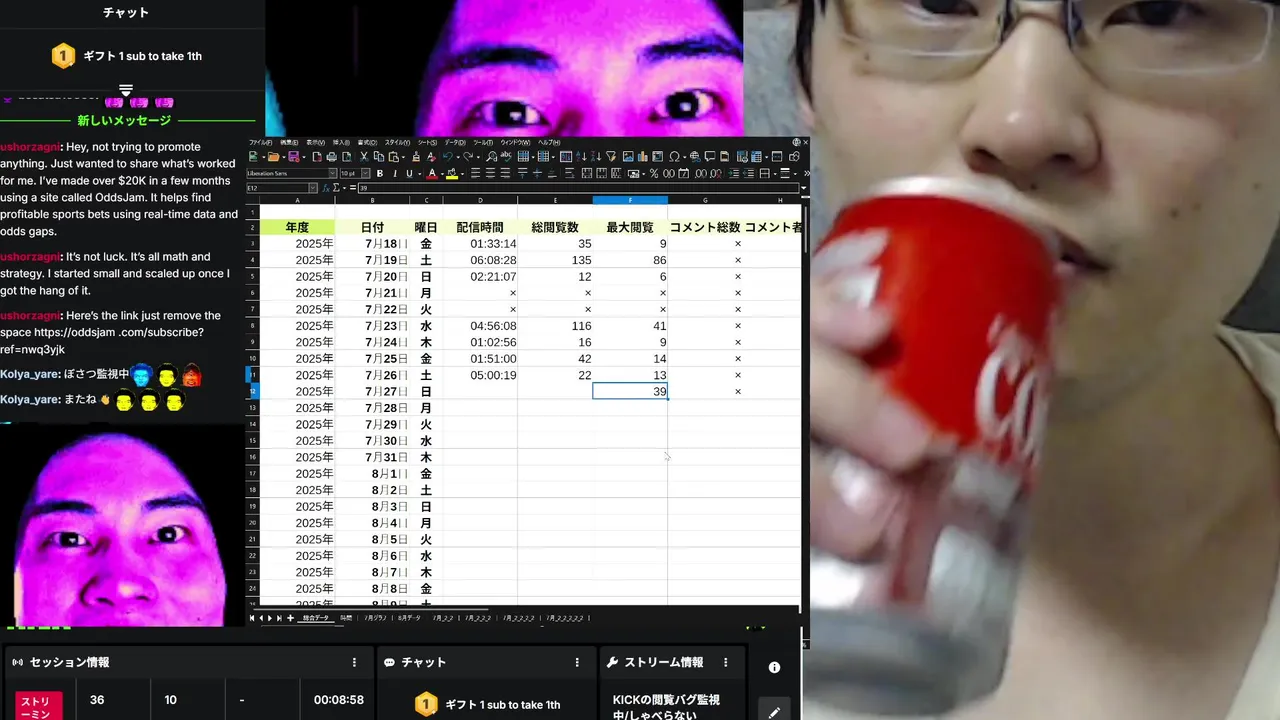
Task: Click the Clone formatting paintbrush icon
Action: point(416,157)
